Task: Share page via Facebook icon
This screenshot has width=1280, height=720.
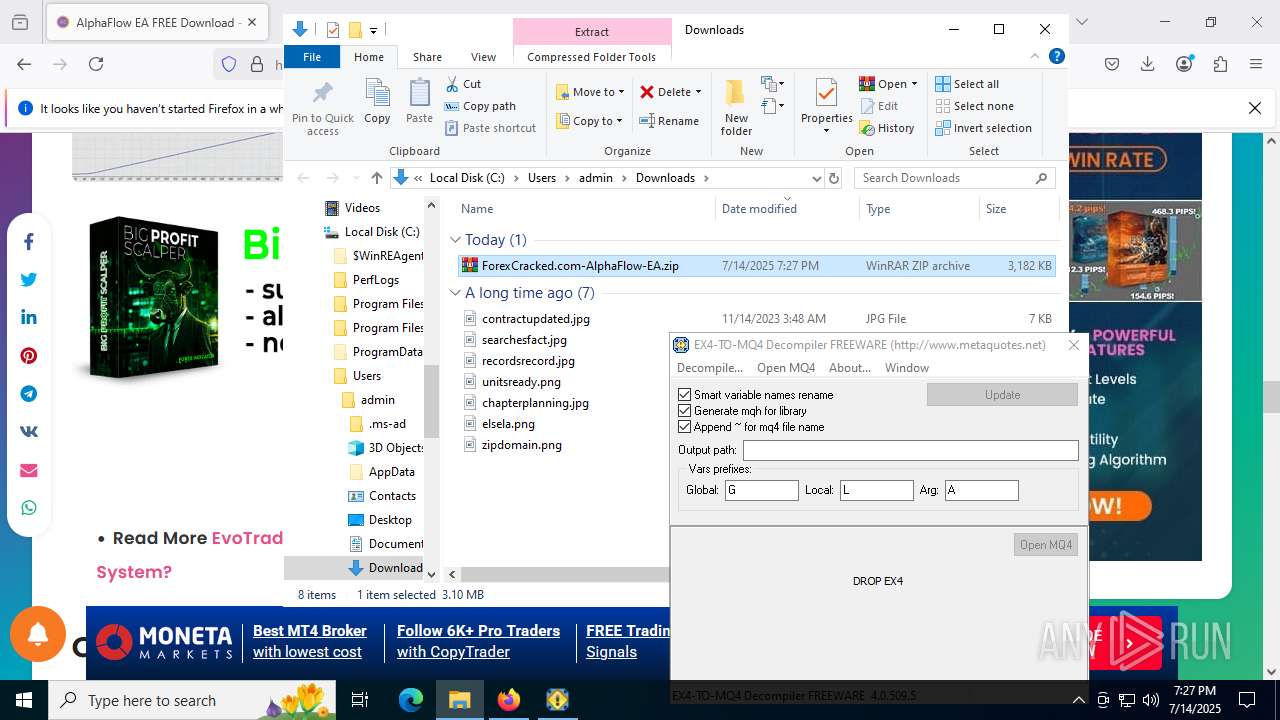Action: point(29,242)
